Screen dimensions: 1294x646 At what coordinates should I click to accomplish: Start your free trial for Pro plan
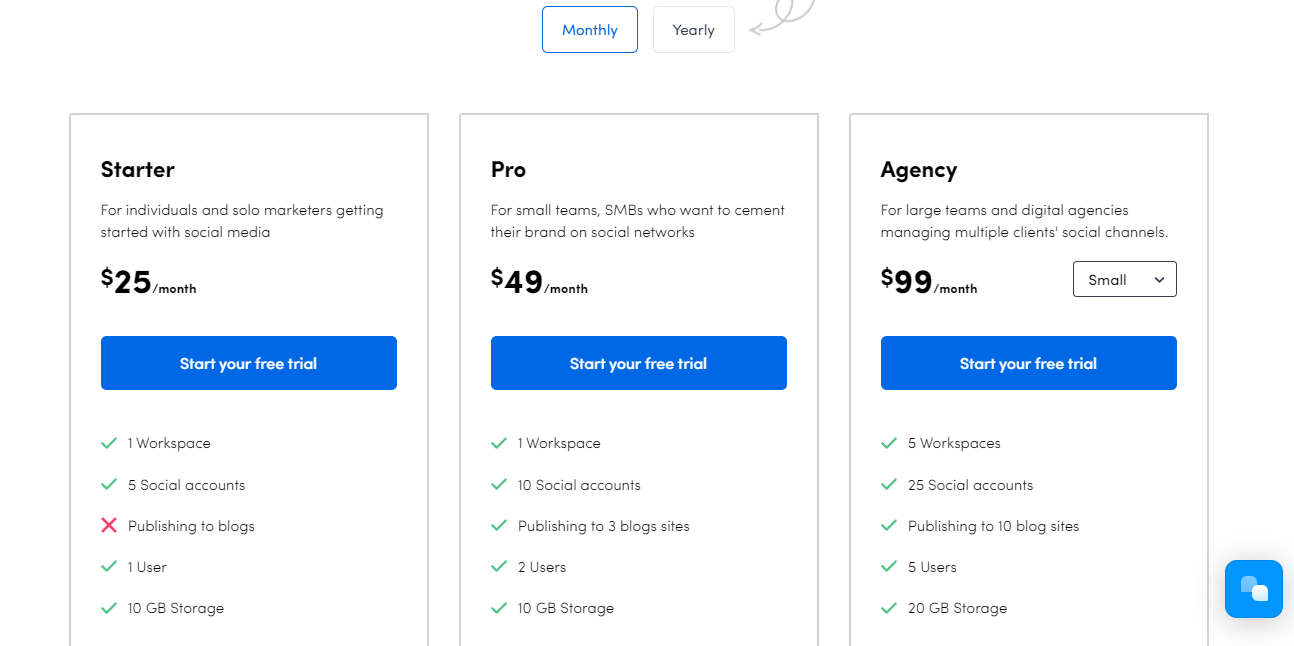[x=639, y=363]
